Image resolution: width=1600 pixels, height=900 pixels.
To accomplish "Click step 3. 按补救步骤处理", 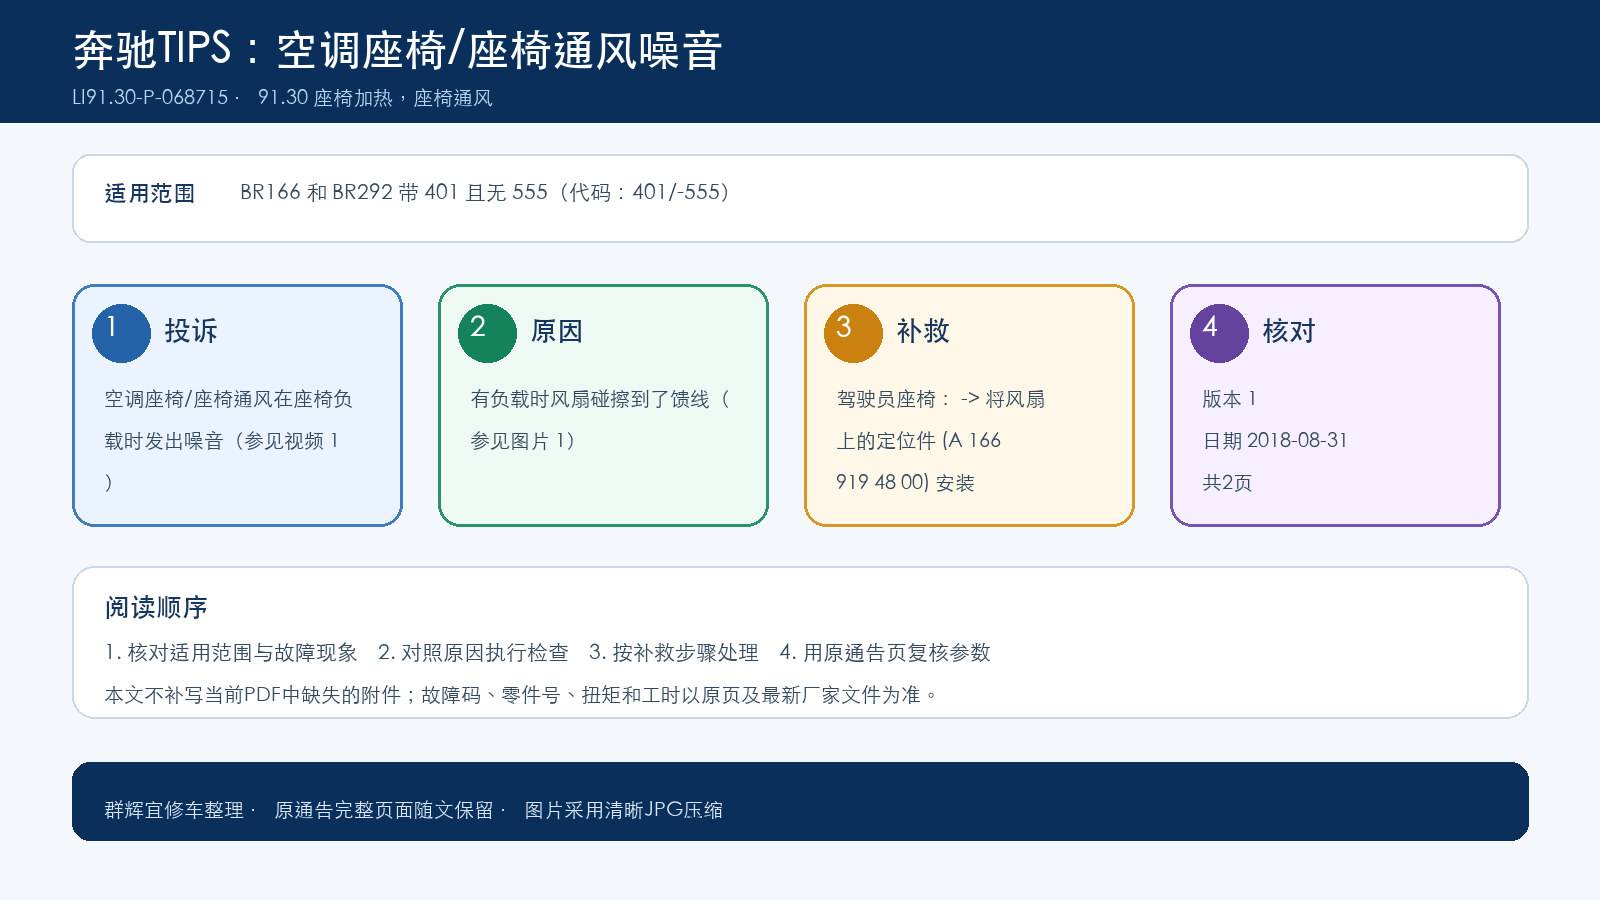I will click(674, 653).
